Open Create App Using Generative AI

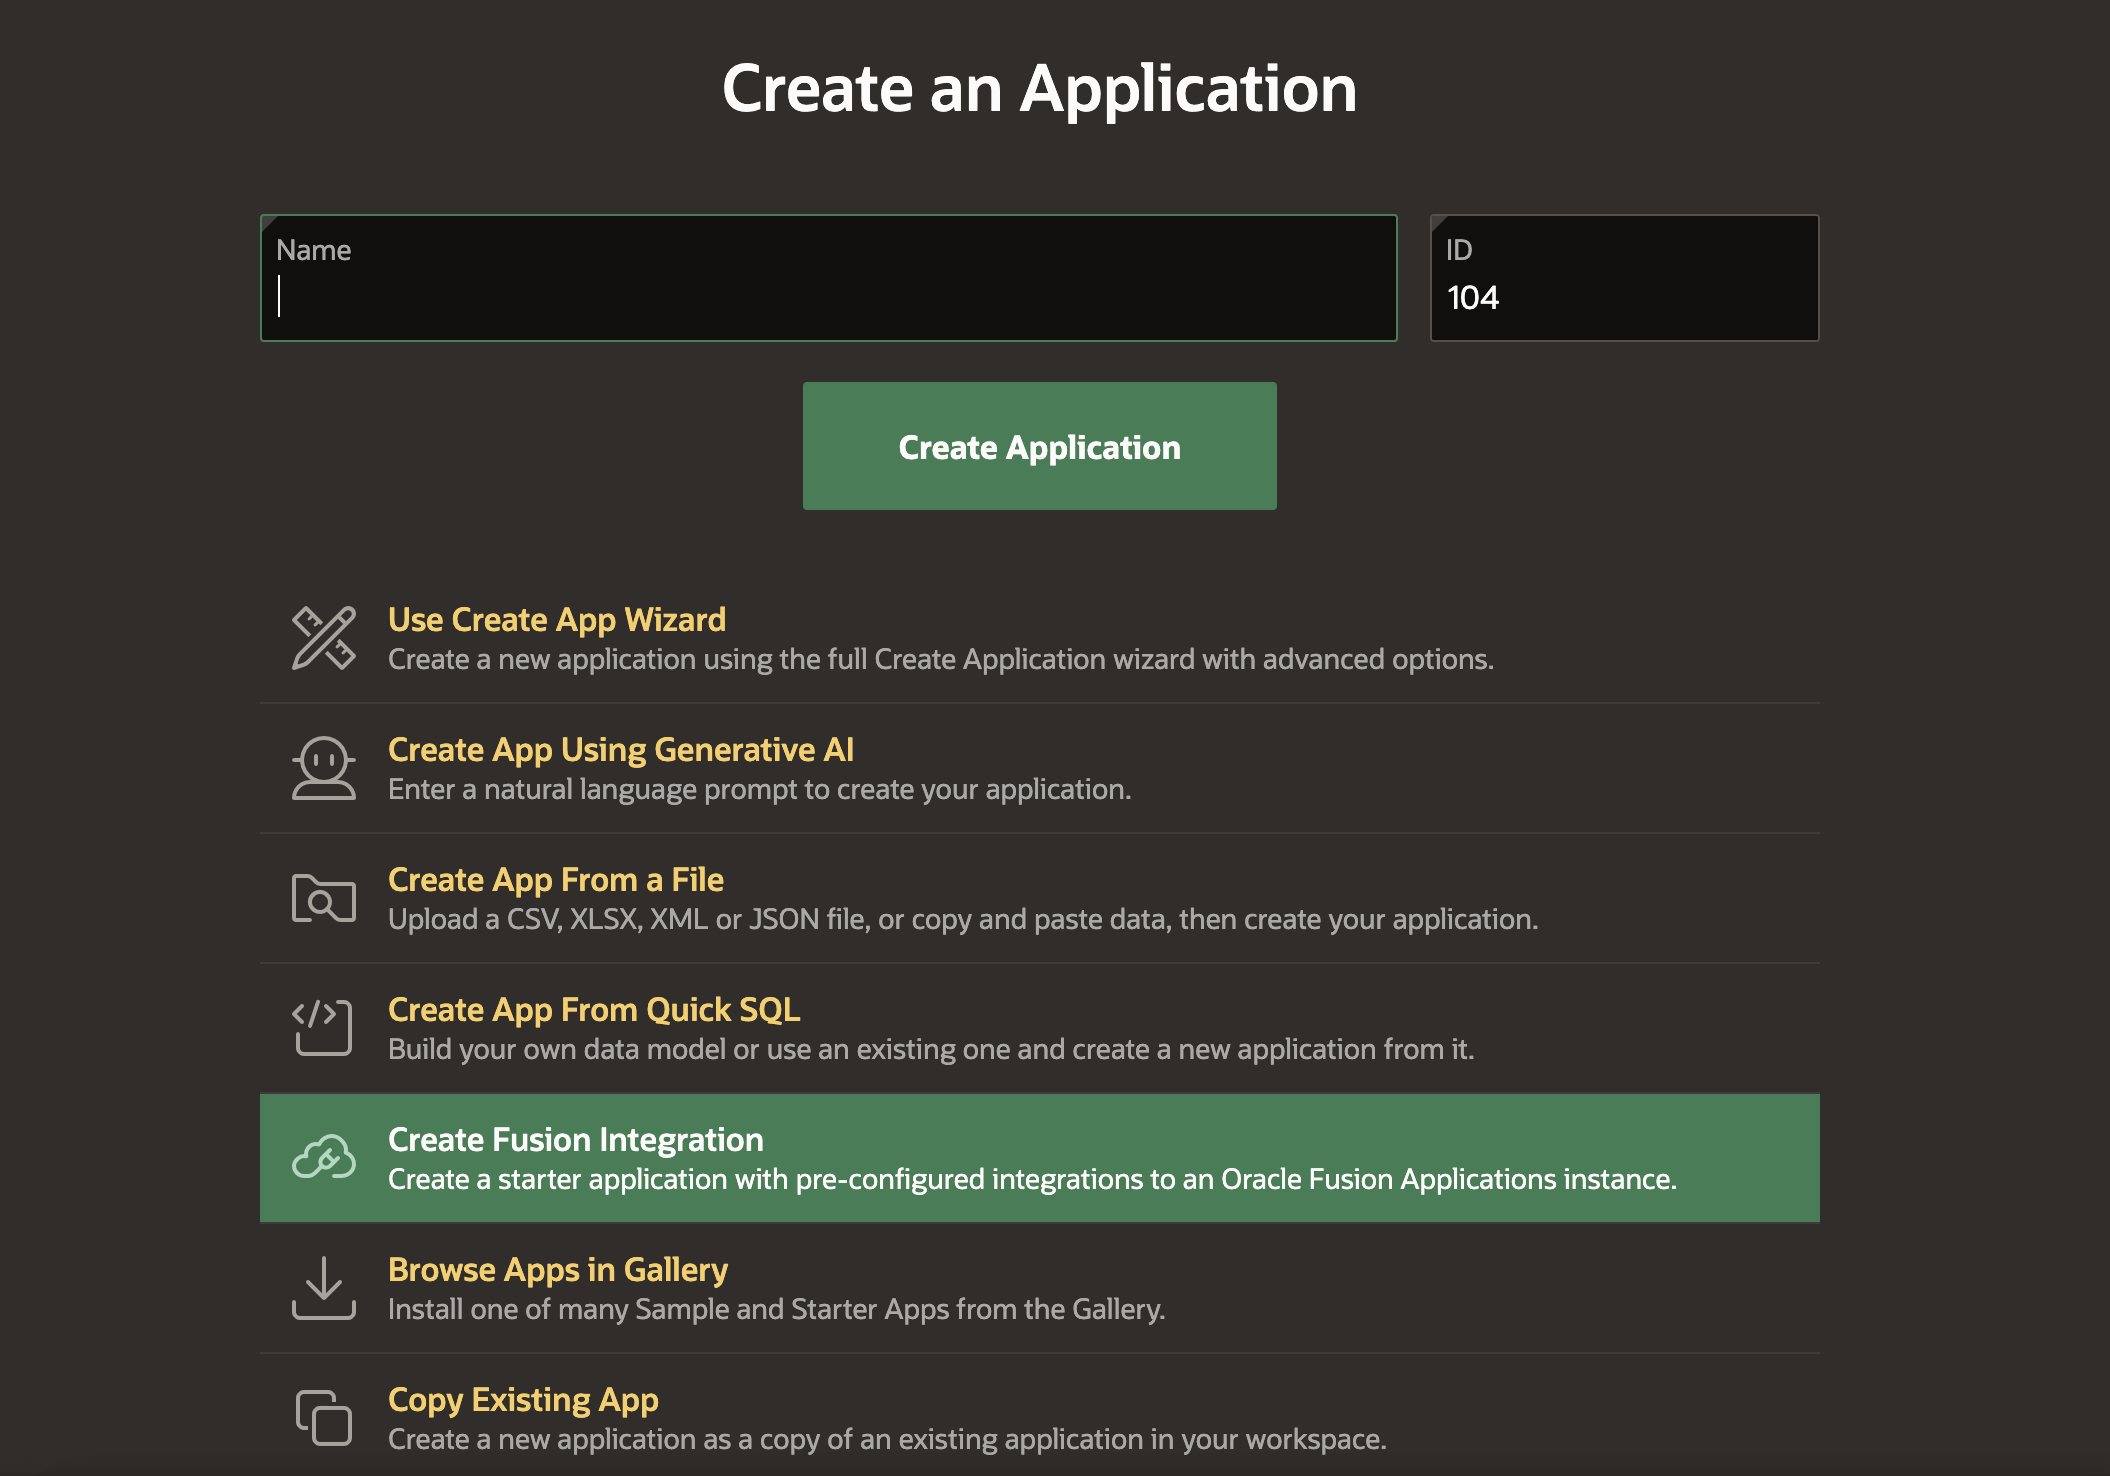(621, 750)
